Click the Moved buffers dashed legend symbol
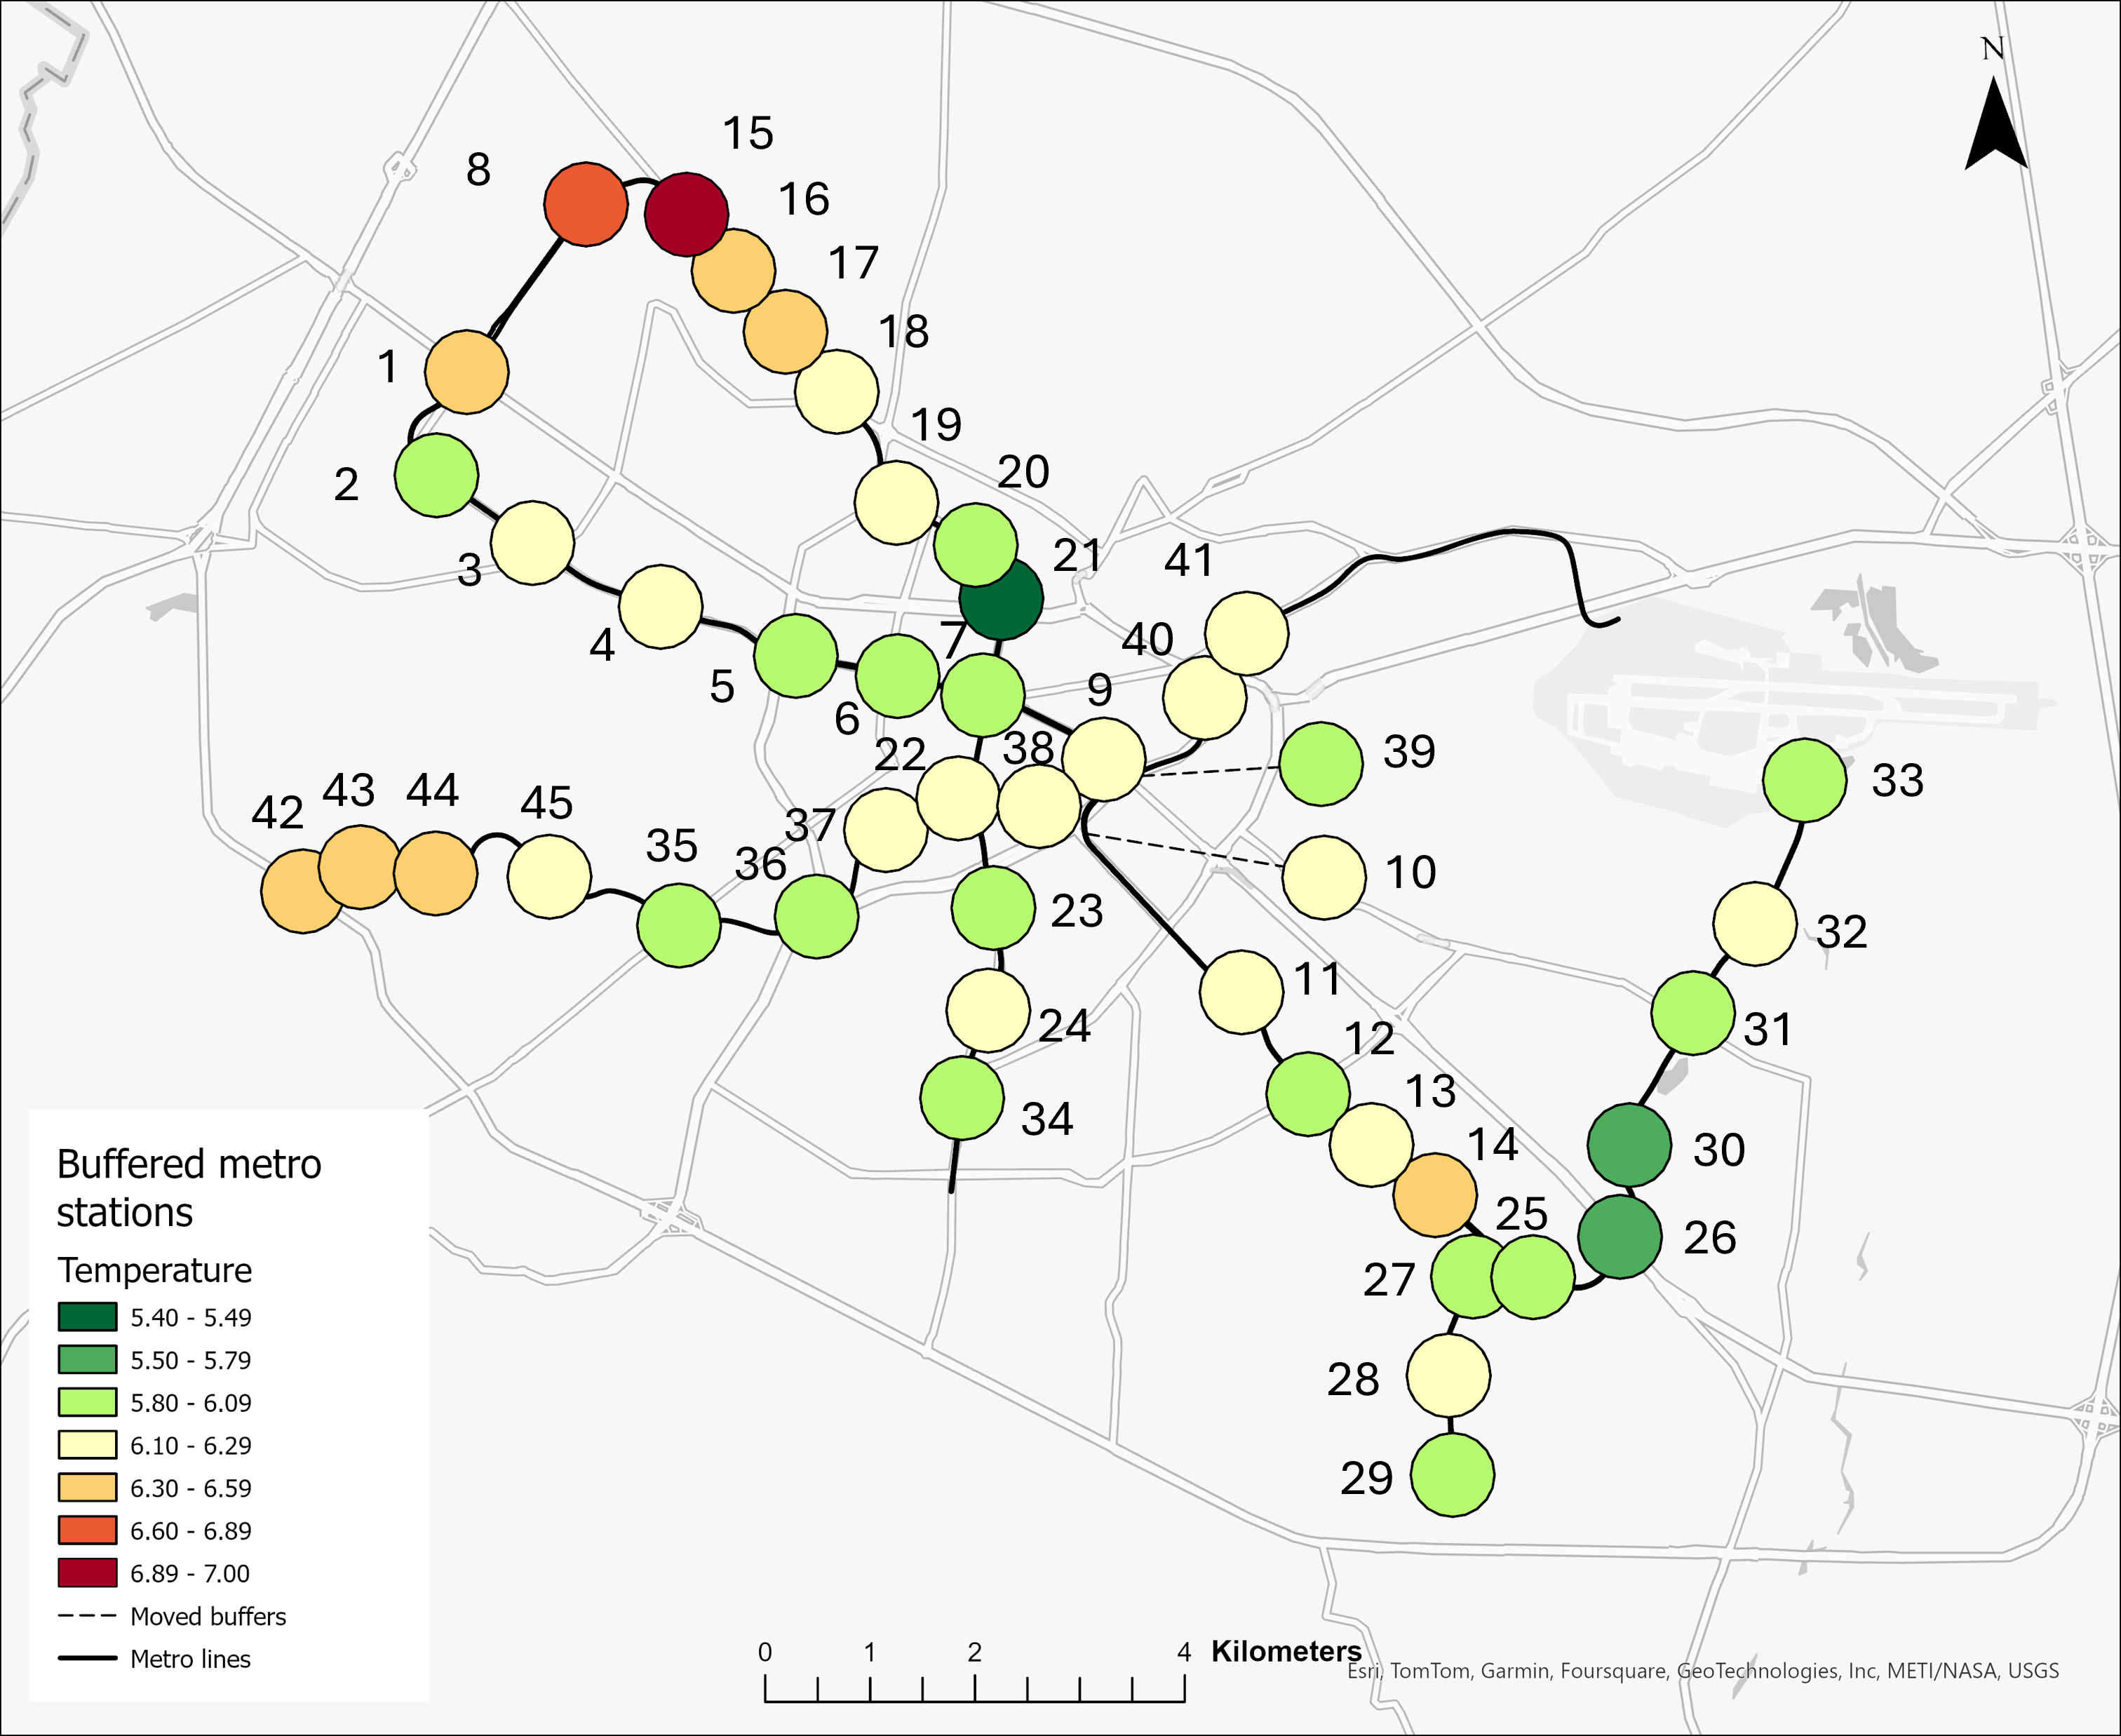The image size is (2121, 1736). point(88,1616)
